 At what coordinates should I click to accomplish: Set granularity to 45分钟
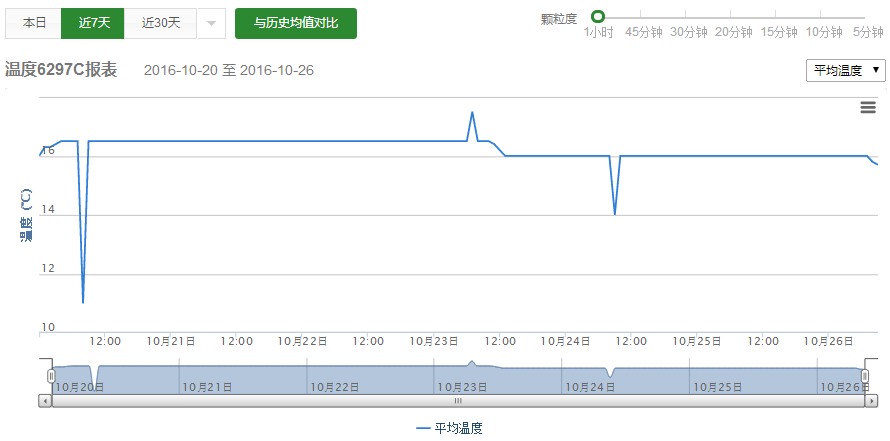(x=644, y=32)
